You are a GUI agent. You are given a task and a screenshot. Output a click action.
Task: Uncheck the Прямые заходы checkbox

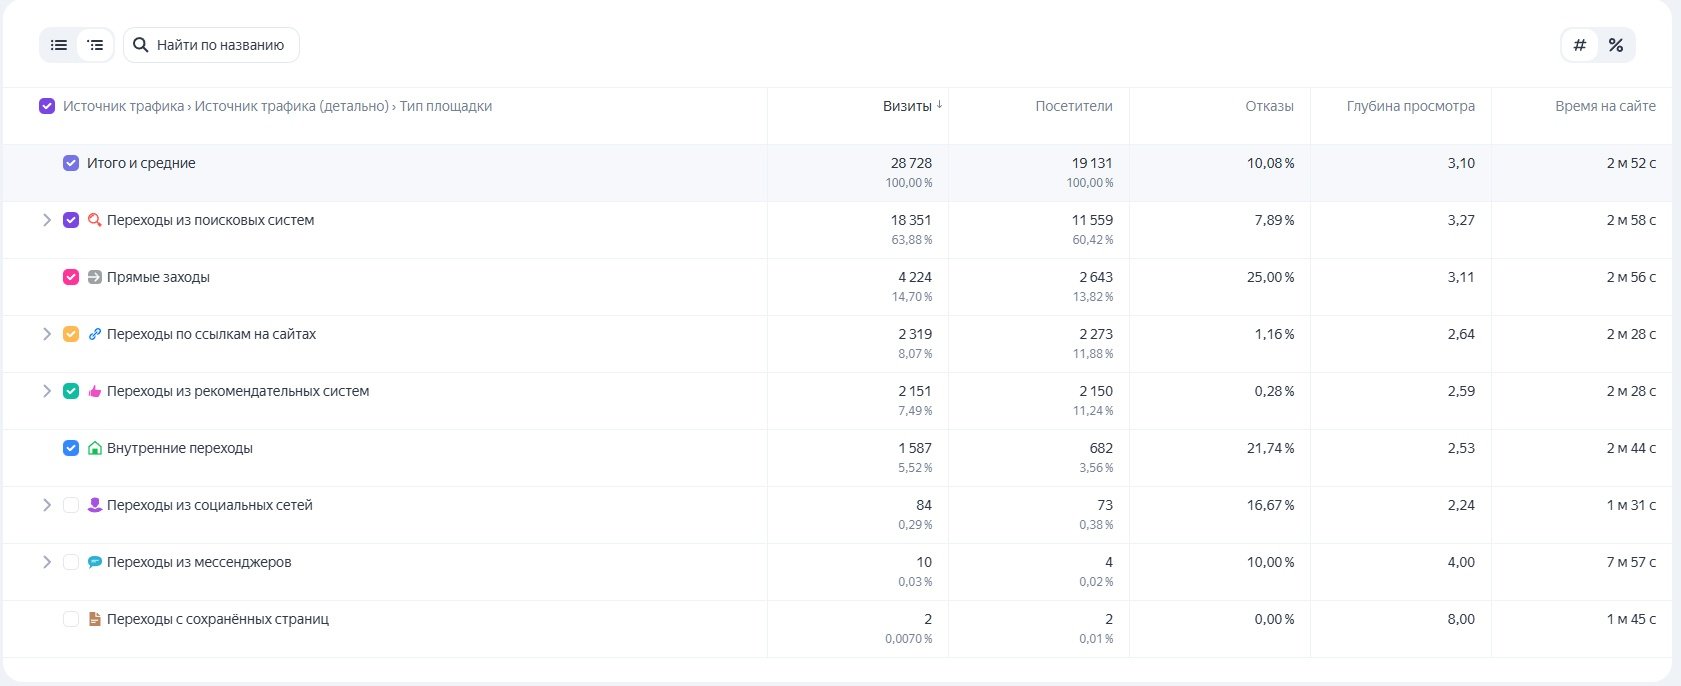(x=71, y=277)
